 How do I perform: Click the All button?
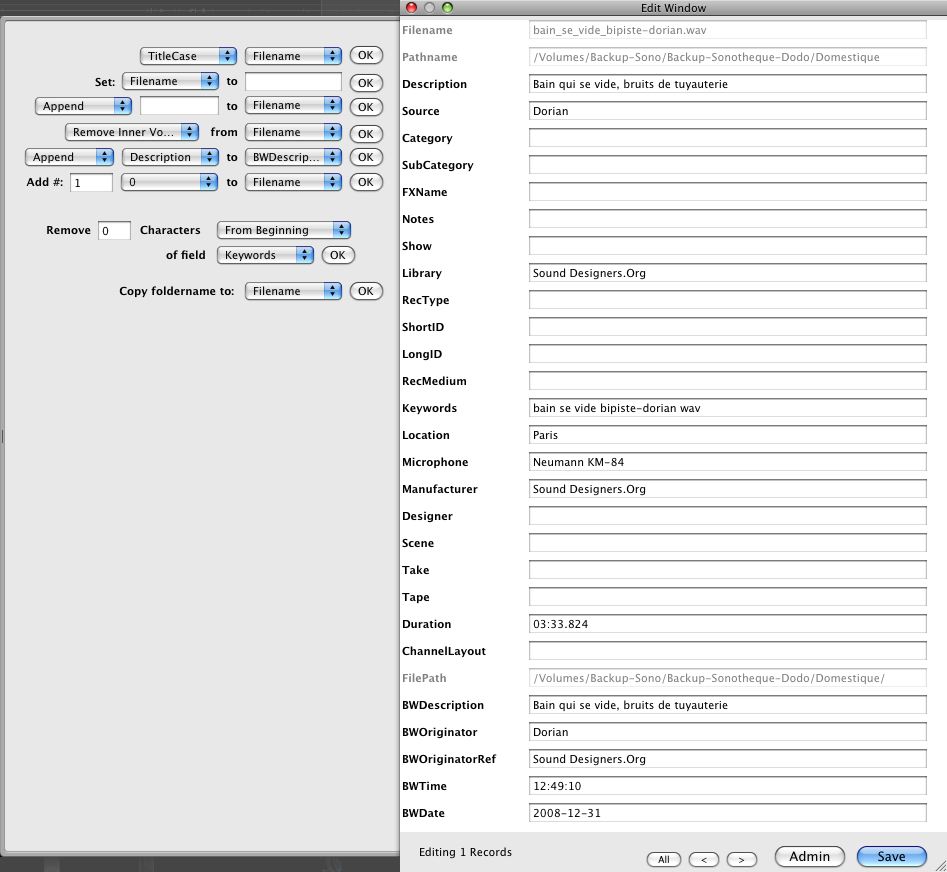tap(663, 859)
